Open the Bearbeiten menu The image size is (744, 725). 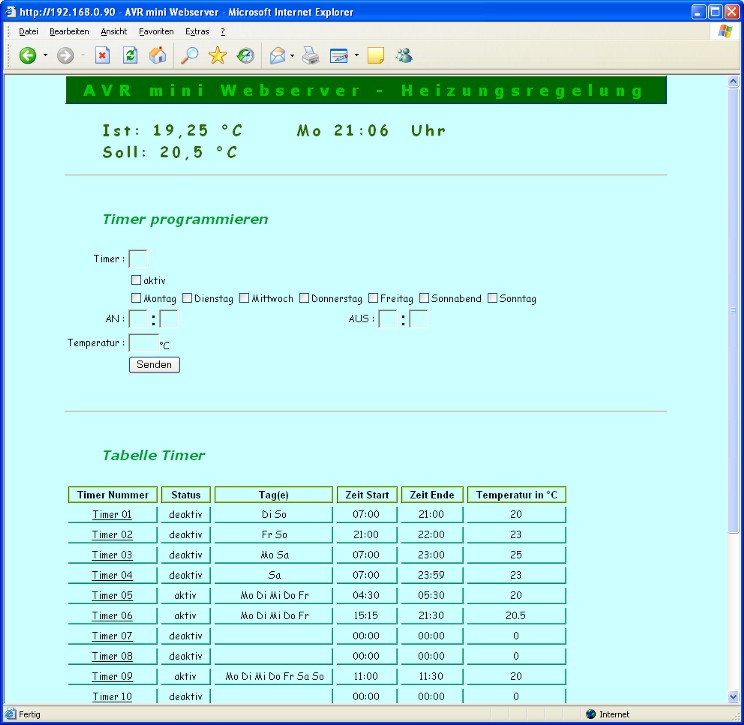coord(69,32)
